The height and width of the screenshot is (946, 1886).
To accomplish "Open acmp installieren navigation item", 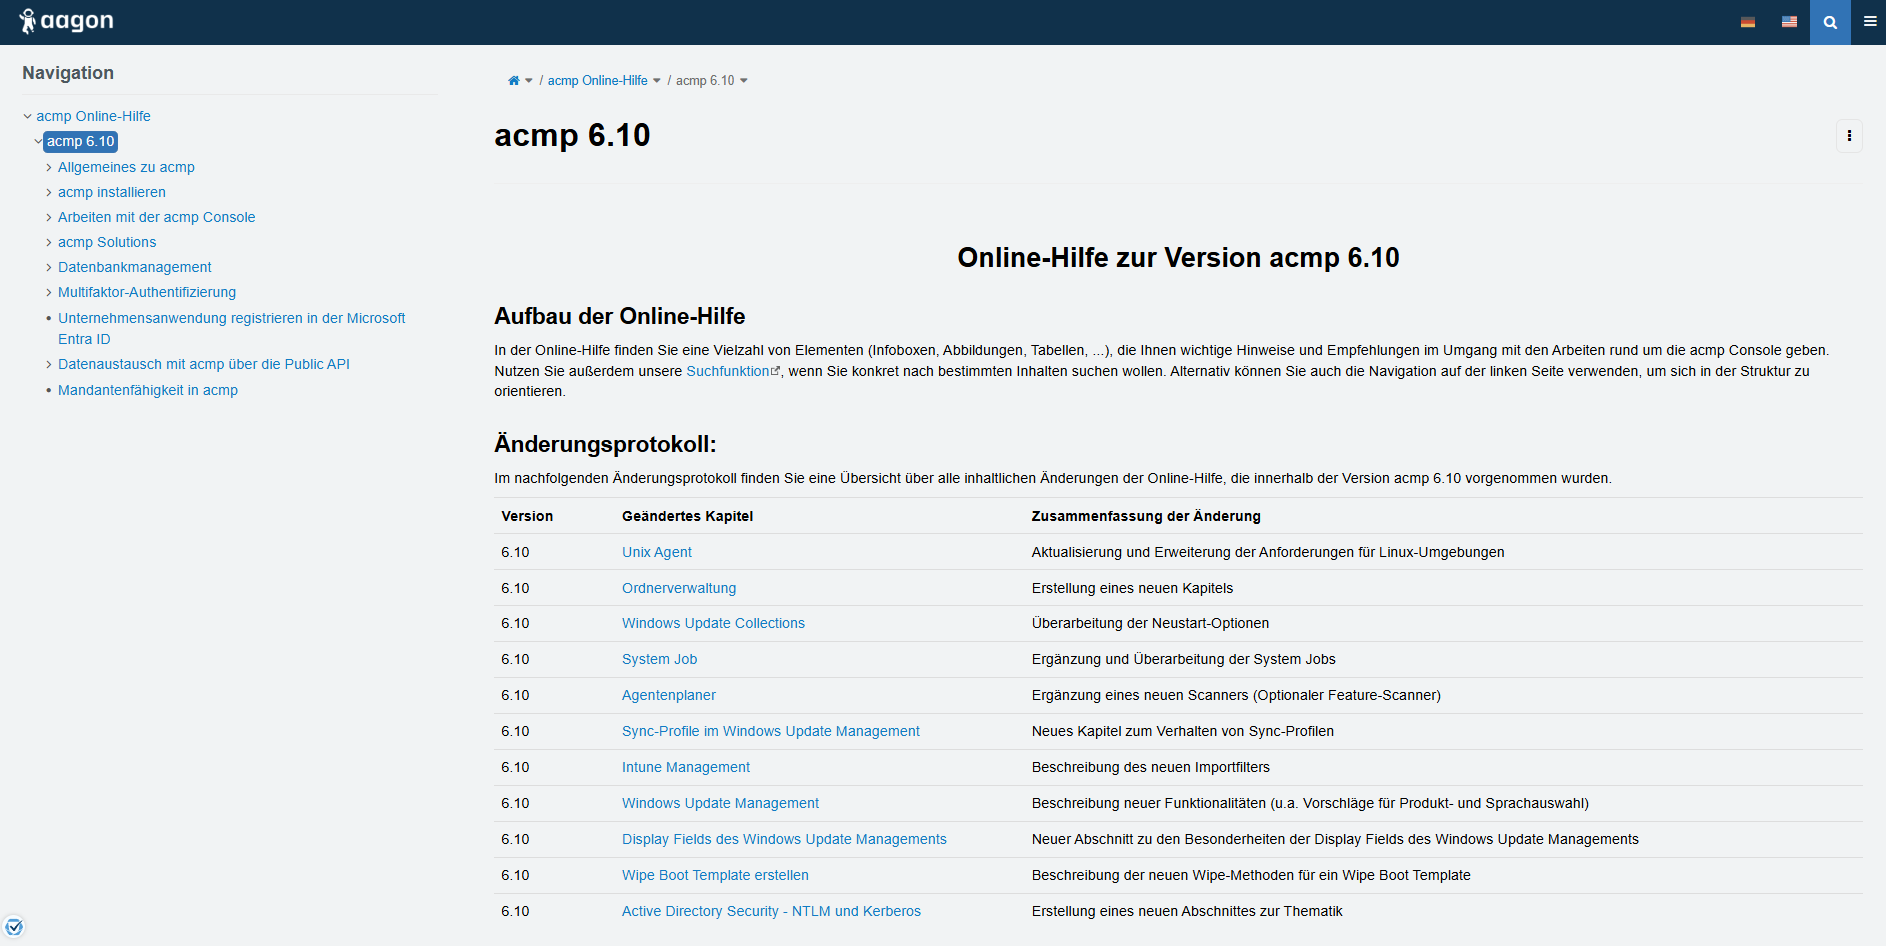I will click(x=112, y=192).
